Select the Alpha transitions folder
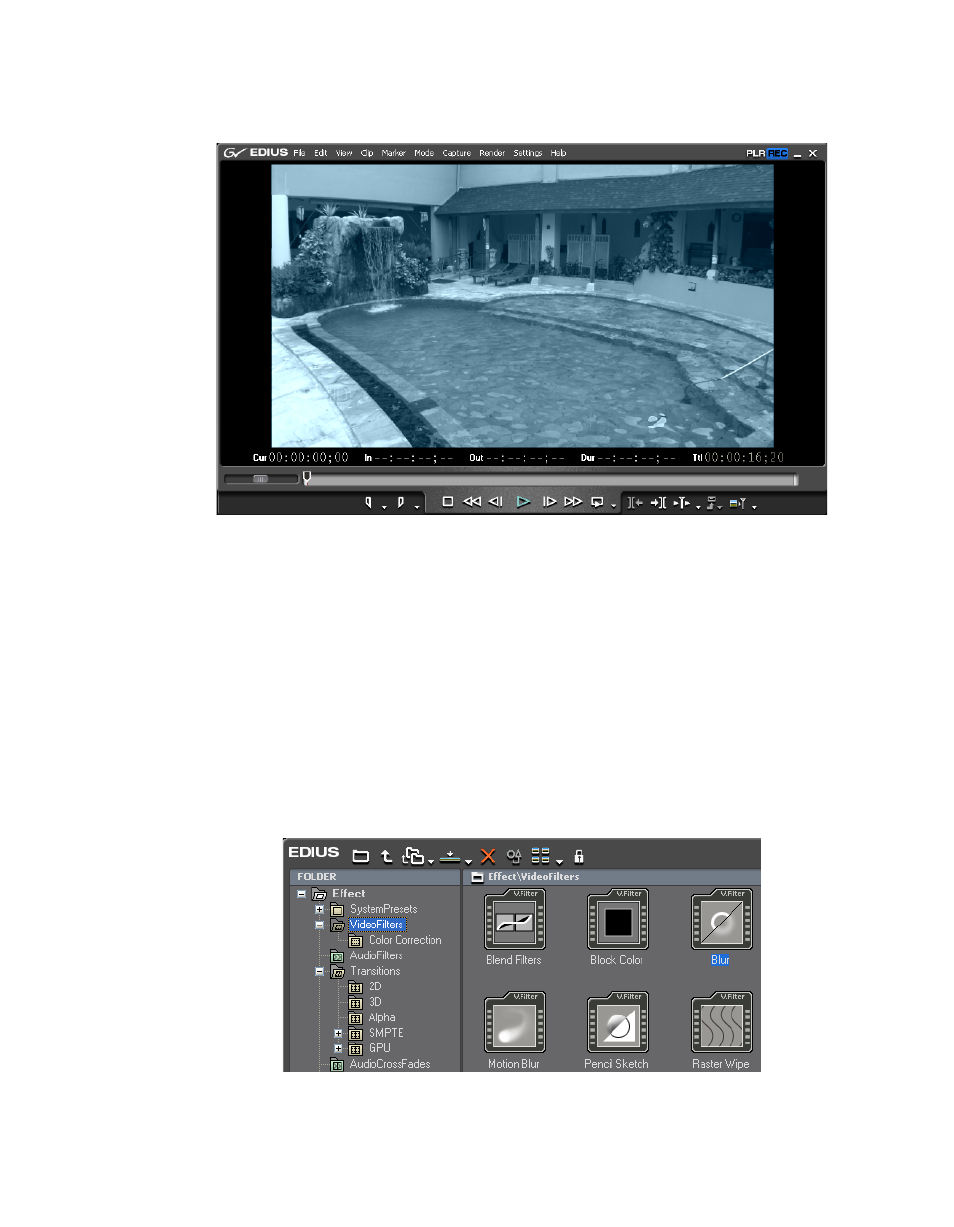This screenshot has width=954, height=1227. [x=381, y=1018]
